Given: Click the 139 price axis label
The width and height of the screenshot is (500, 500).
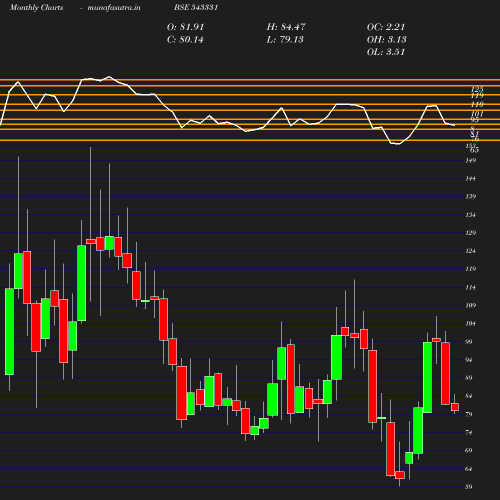Looking at the screenshot, I should [470, 197].
